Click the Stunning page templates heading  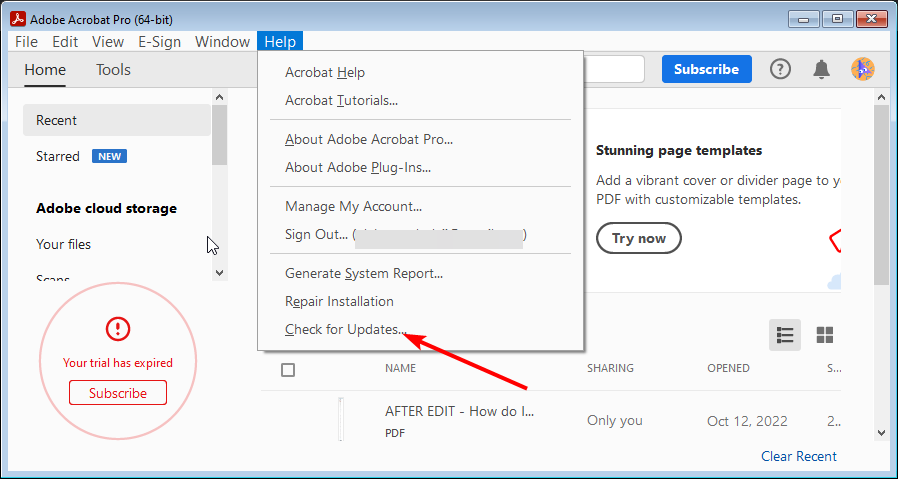(679, 151)
